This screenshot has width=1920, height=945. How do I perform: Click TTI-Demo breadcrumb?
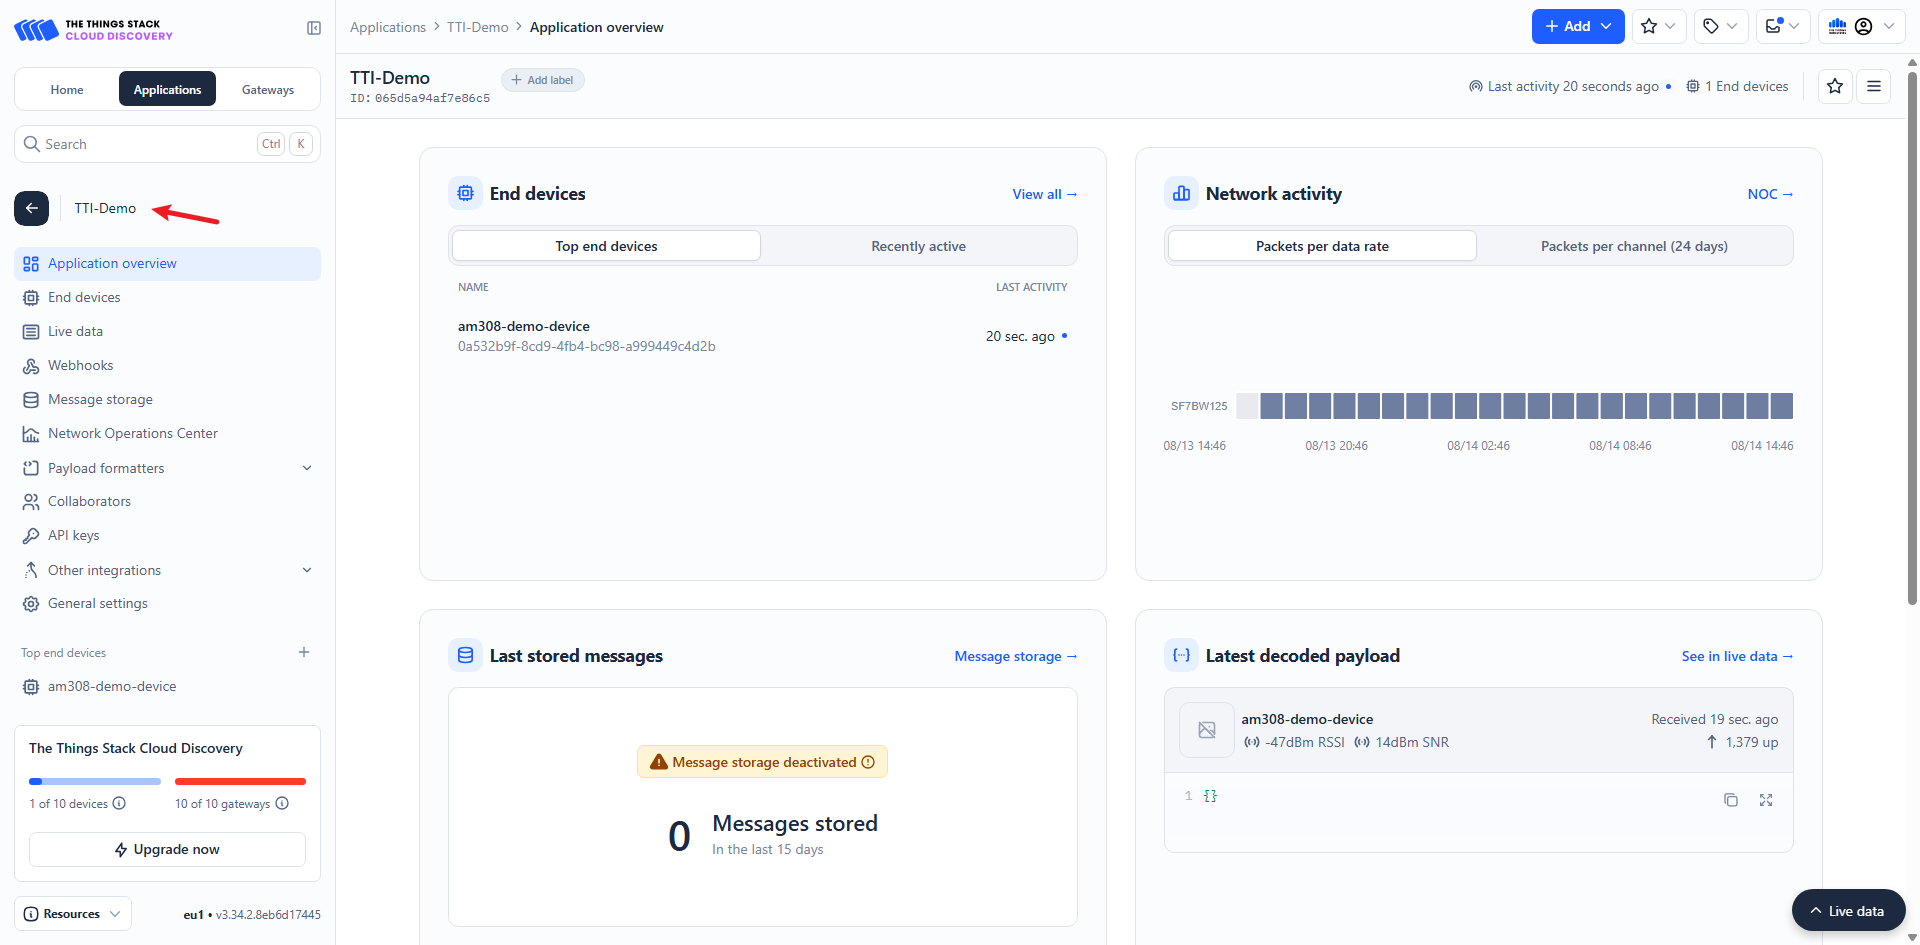click(477, 27)
